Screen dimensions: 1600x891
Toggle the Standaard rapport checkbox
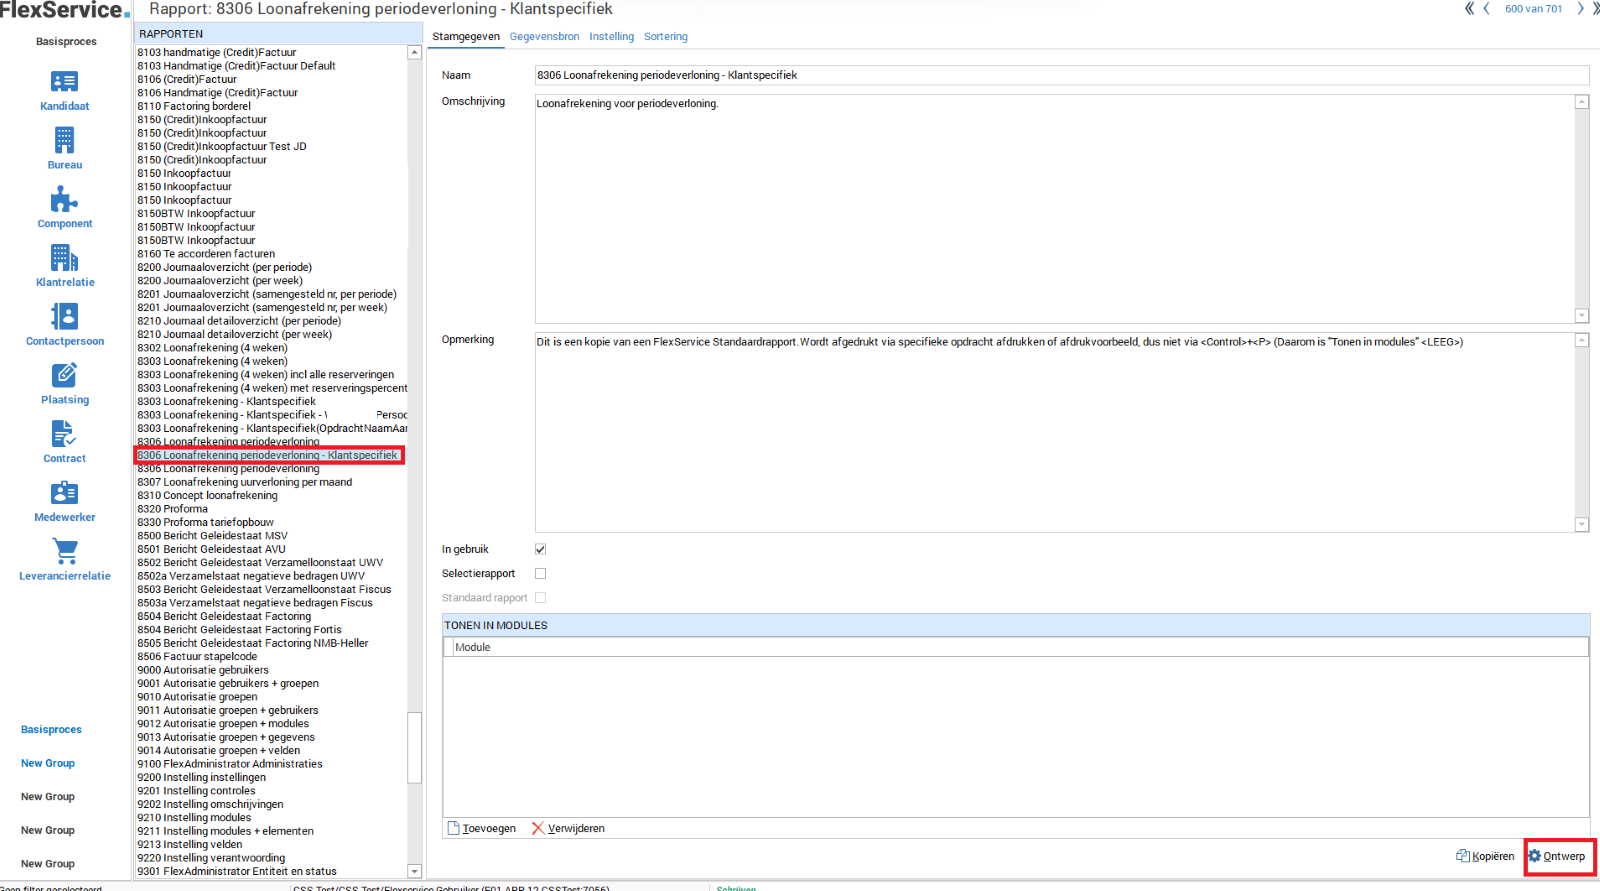(540, 598)
